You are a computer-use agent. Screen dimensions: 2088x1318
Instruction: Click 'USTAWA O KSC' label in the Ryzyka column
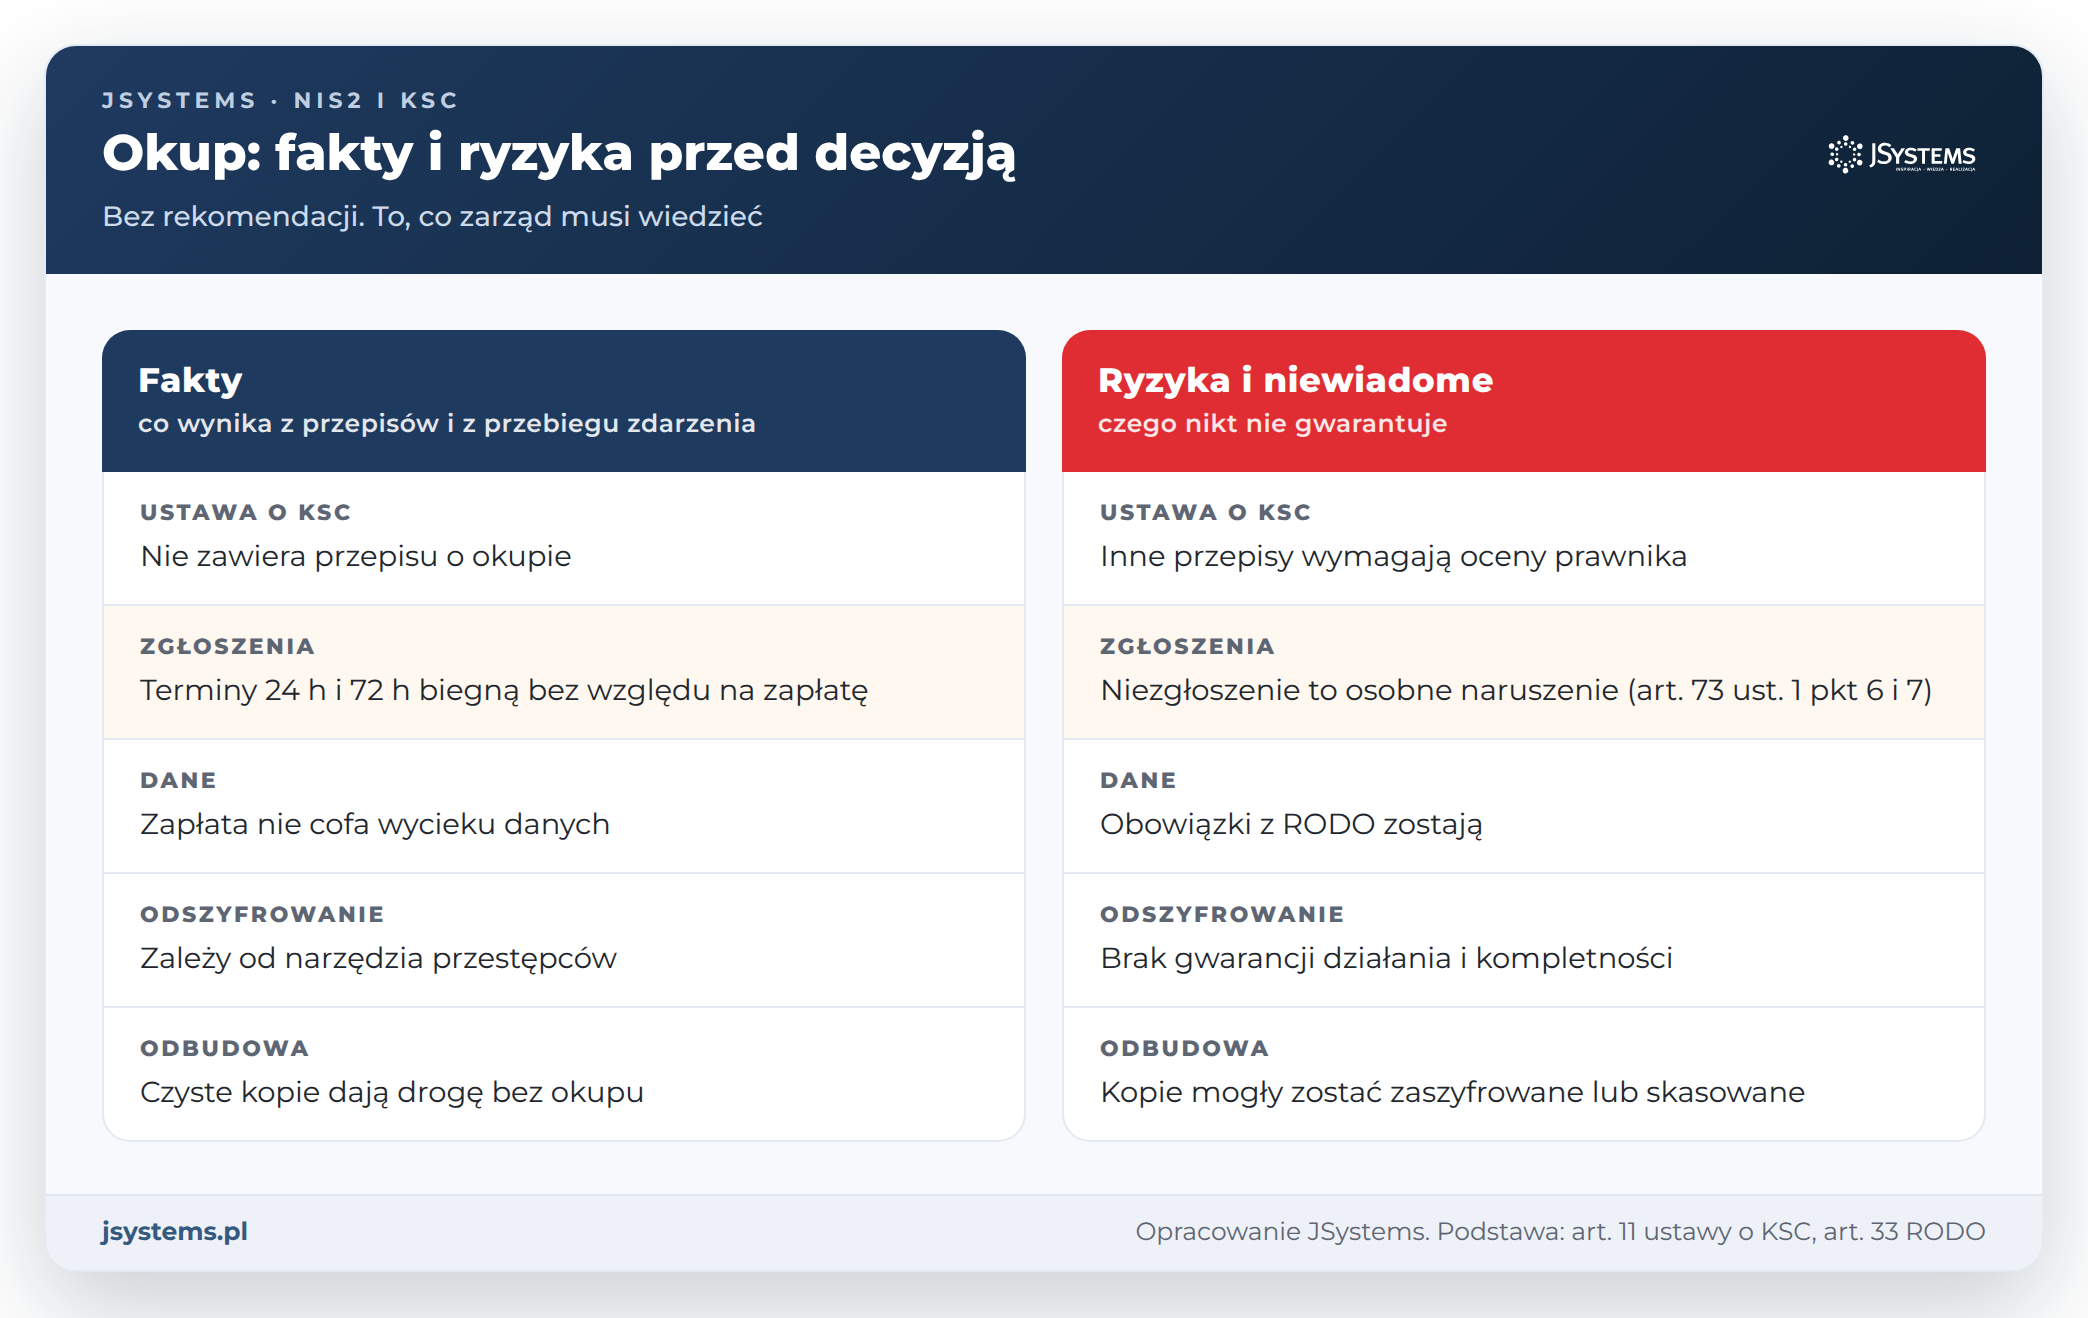pyautogui.click(x=1205, y=512)
